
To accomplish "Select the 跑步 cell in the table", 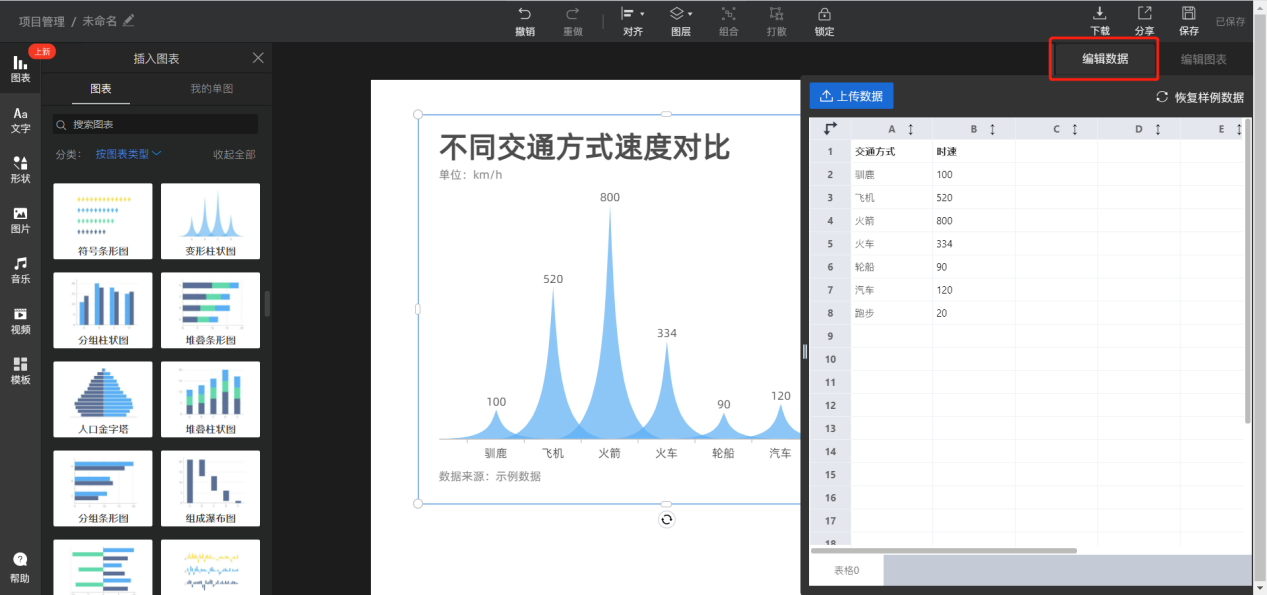I will (x=892, y=313).
